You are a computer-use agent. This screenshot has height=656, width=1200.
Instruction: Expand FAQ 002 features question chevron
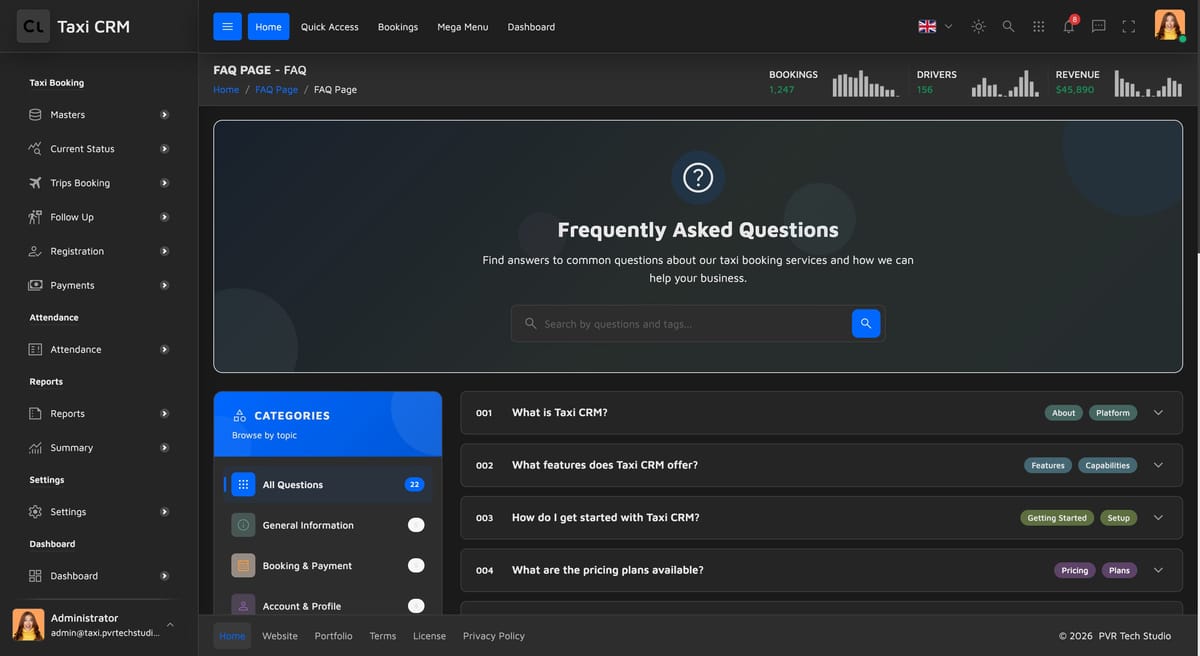click(x=1158, y=465)
